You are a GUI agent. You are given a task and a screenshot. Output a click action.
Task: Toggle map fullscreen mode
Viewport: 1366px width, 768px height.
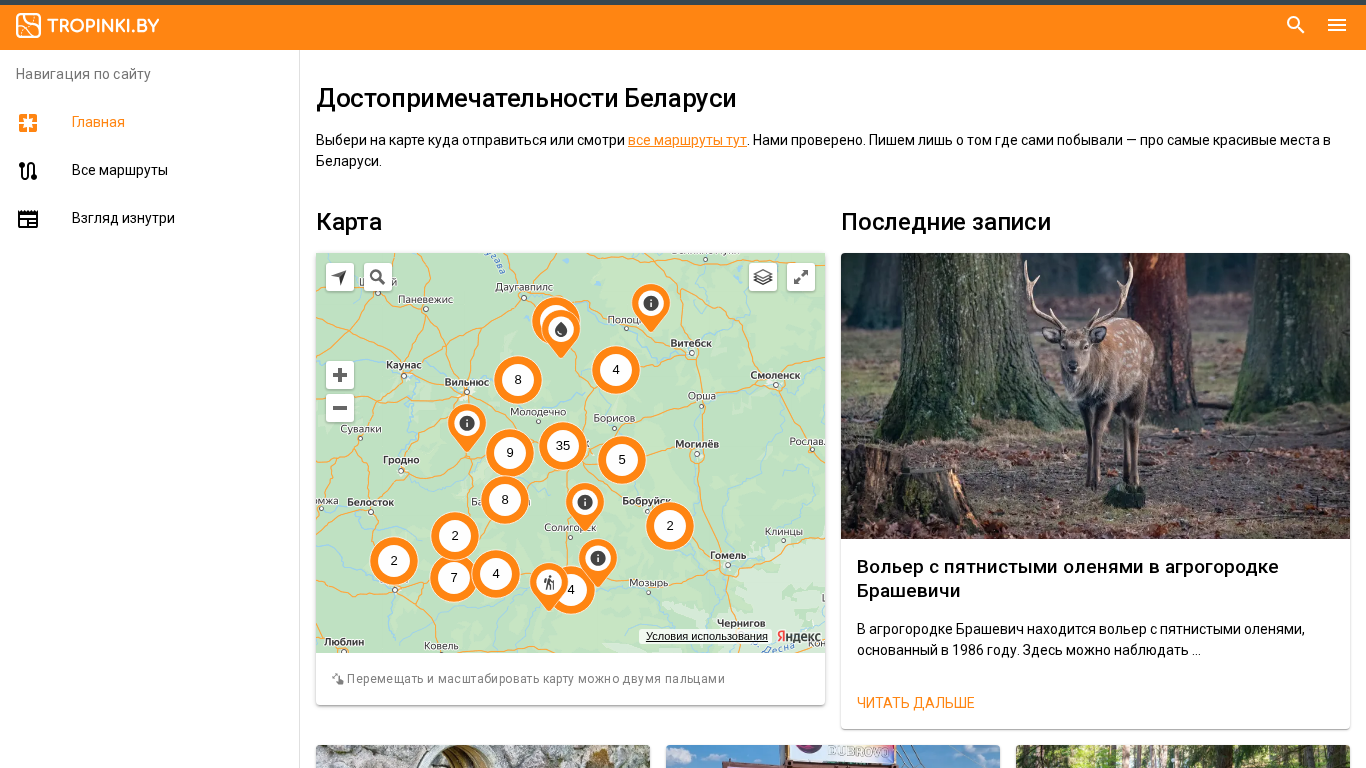coord(801,277)
